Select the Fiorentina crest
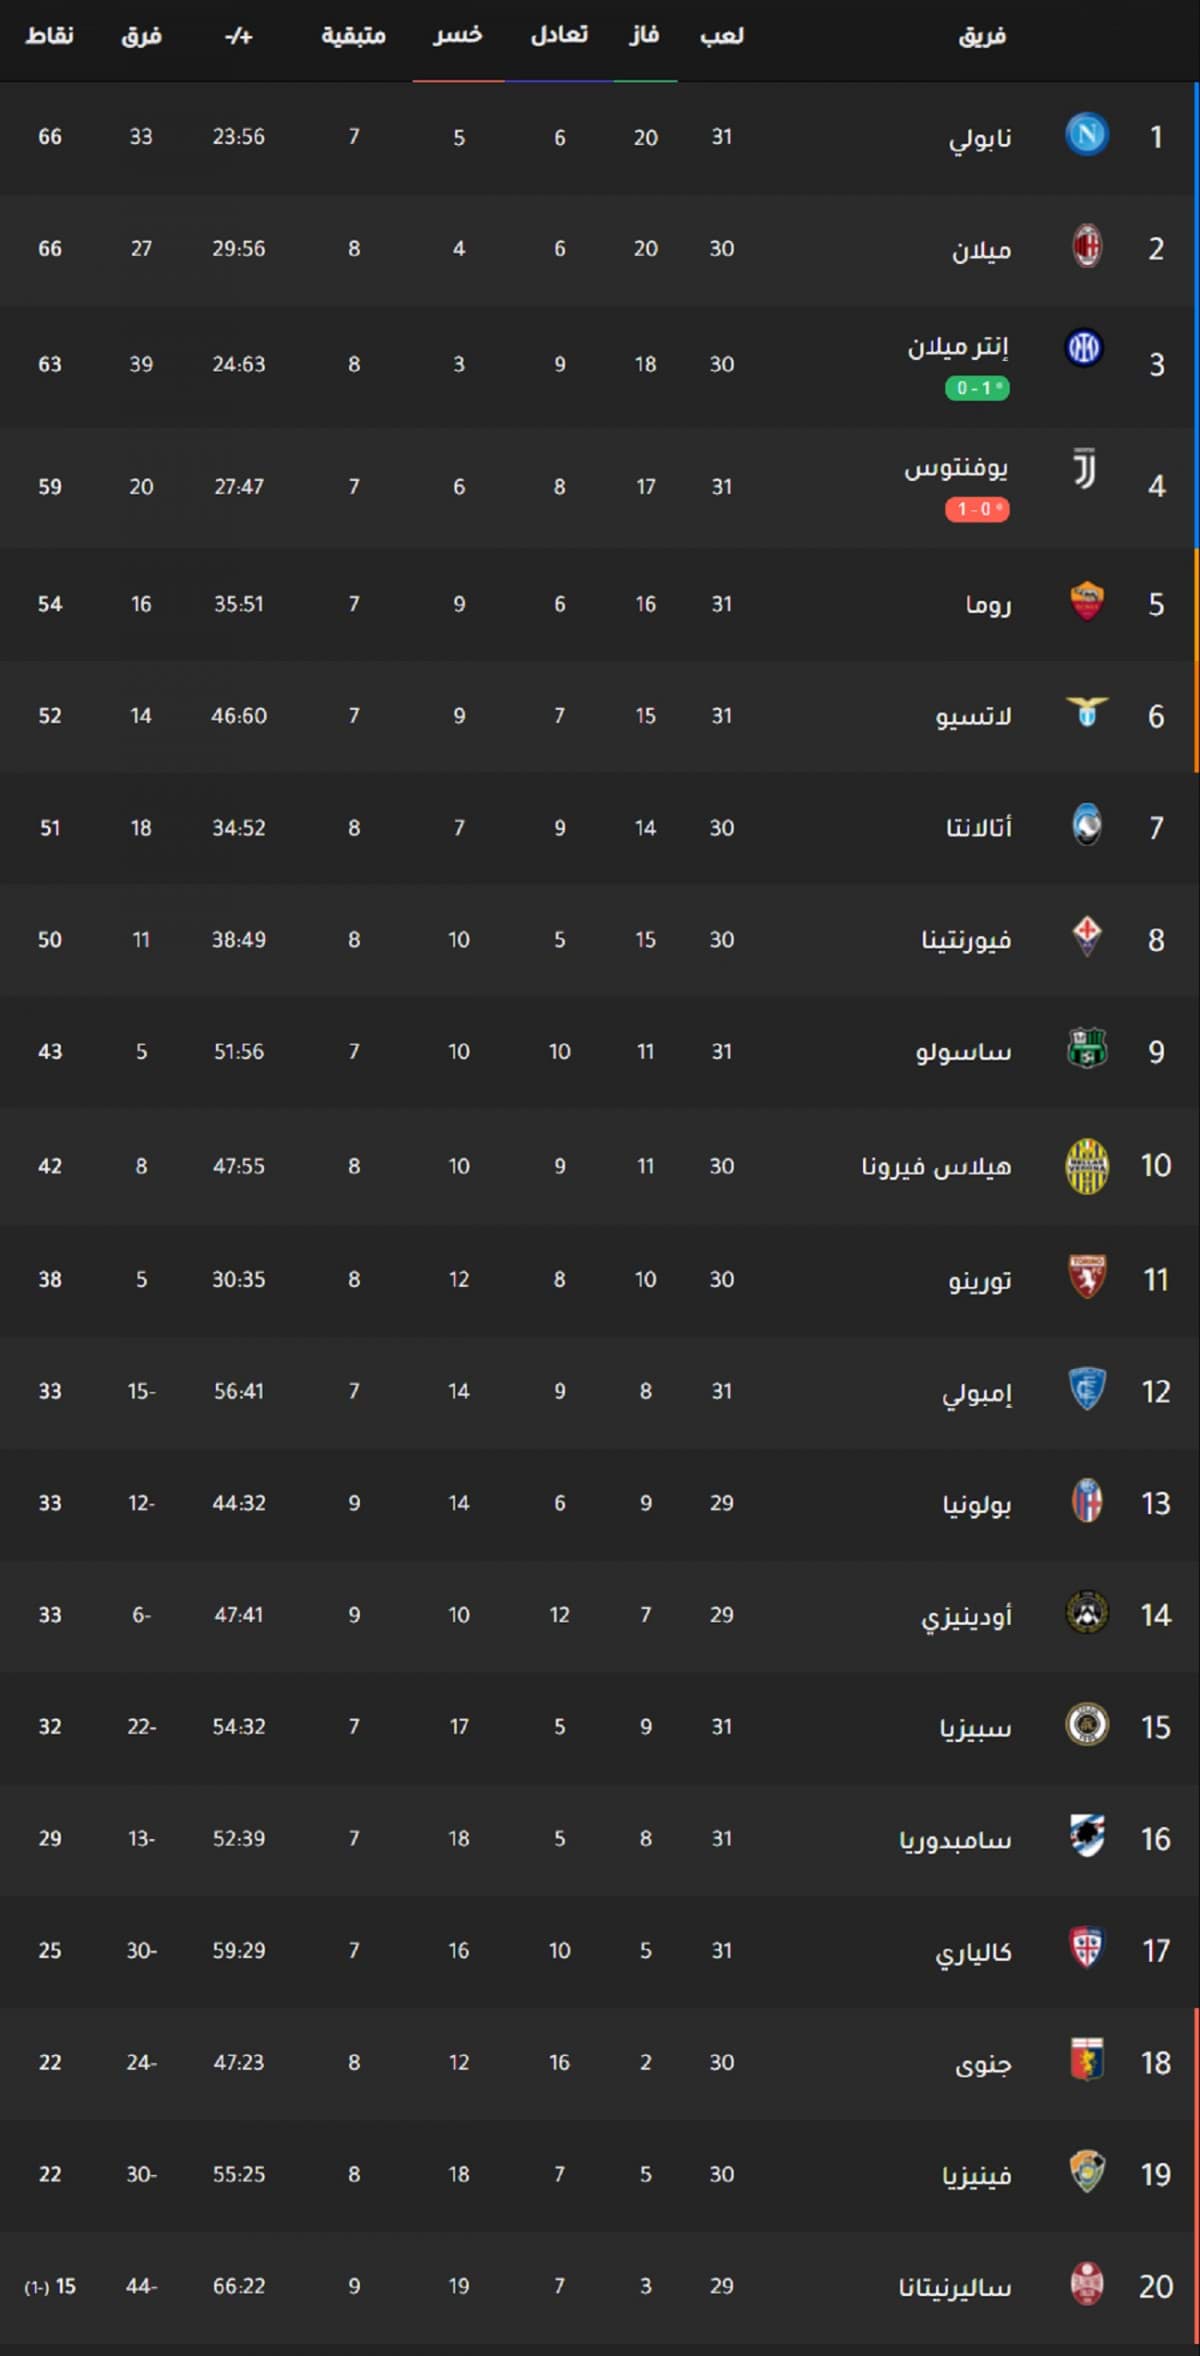The image size is (1200, 2356). click(1086, 938)
